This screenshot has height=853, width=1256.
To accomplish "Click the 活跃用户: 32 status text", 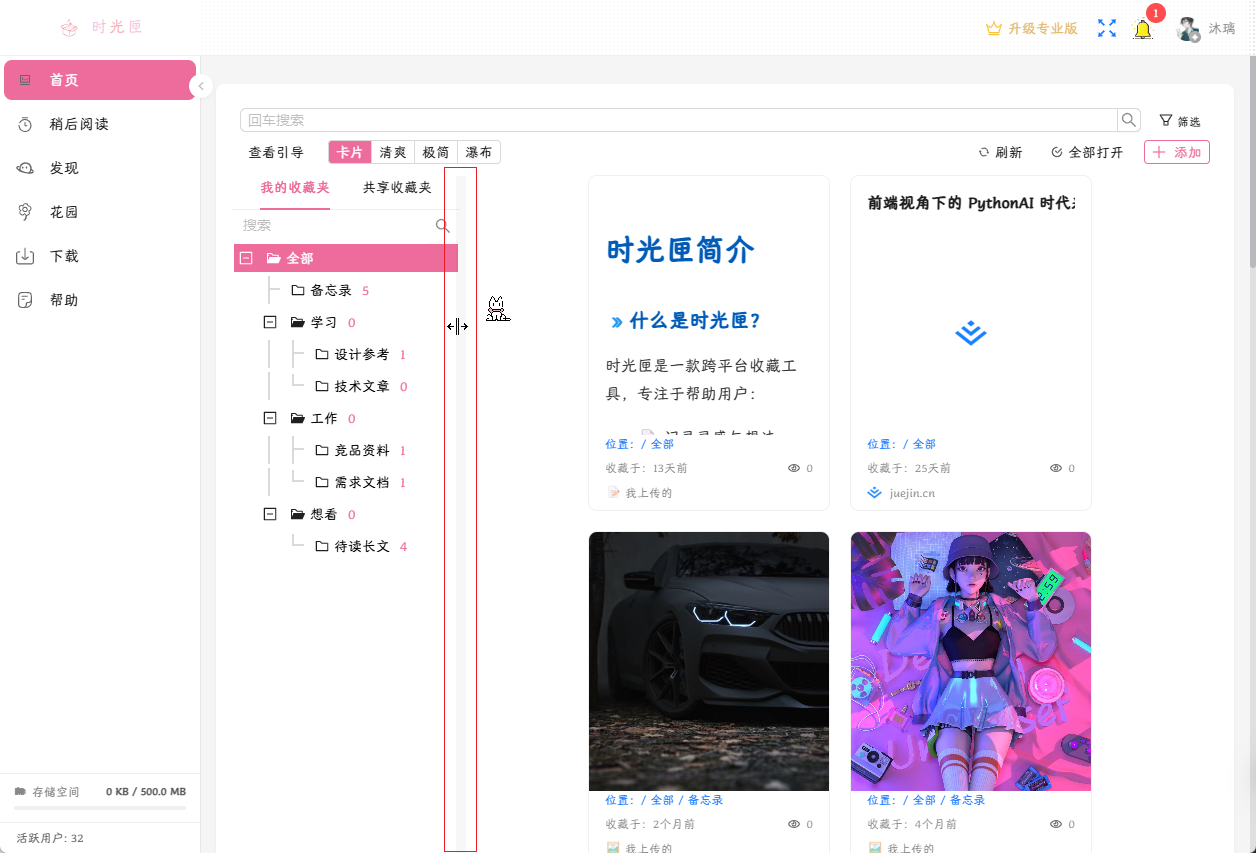I will [x=50, y=838].
